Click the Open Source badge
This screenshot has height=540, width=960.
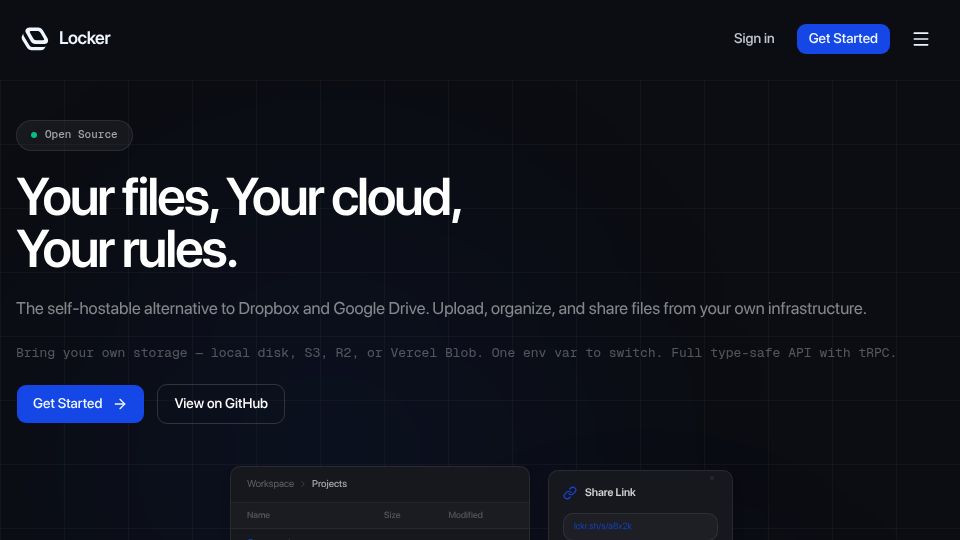[x=74, y=135]
